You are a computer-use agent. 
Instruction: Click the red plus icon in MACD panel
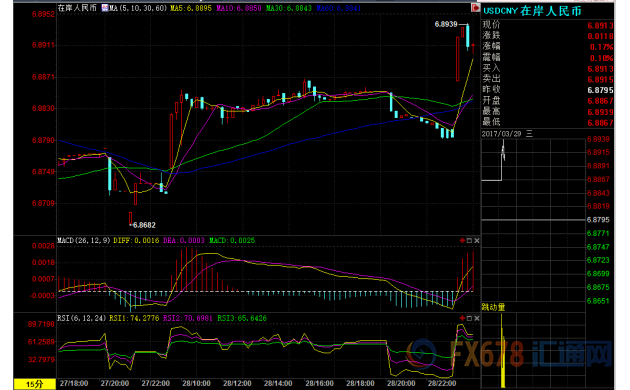click(x=462, y=240)
